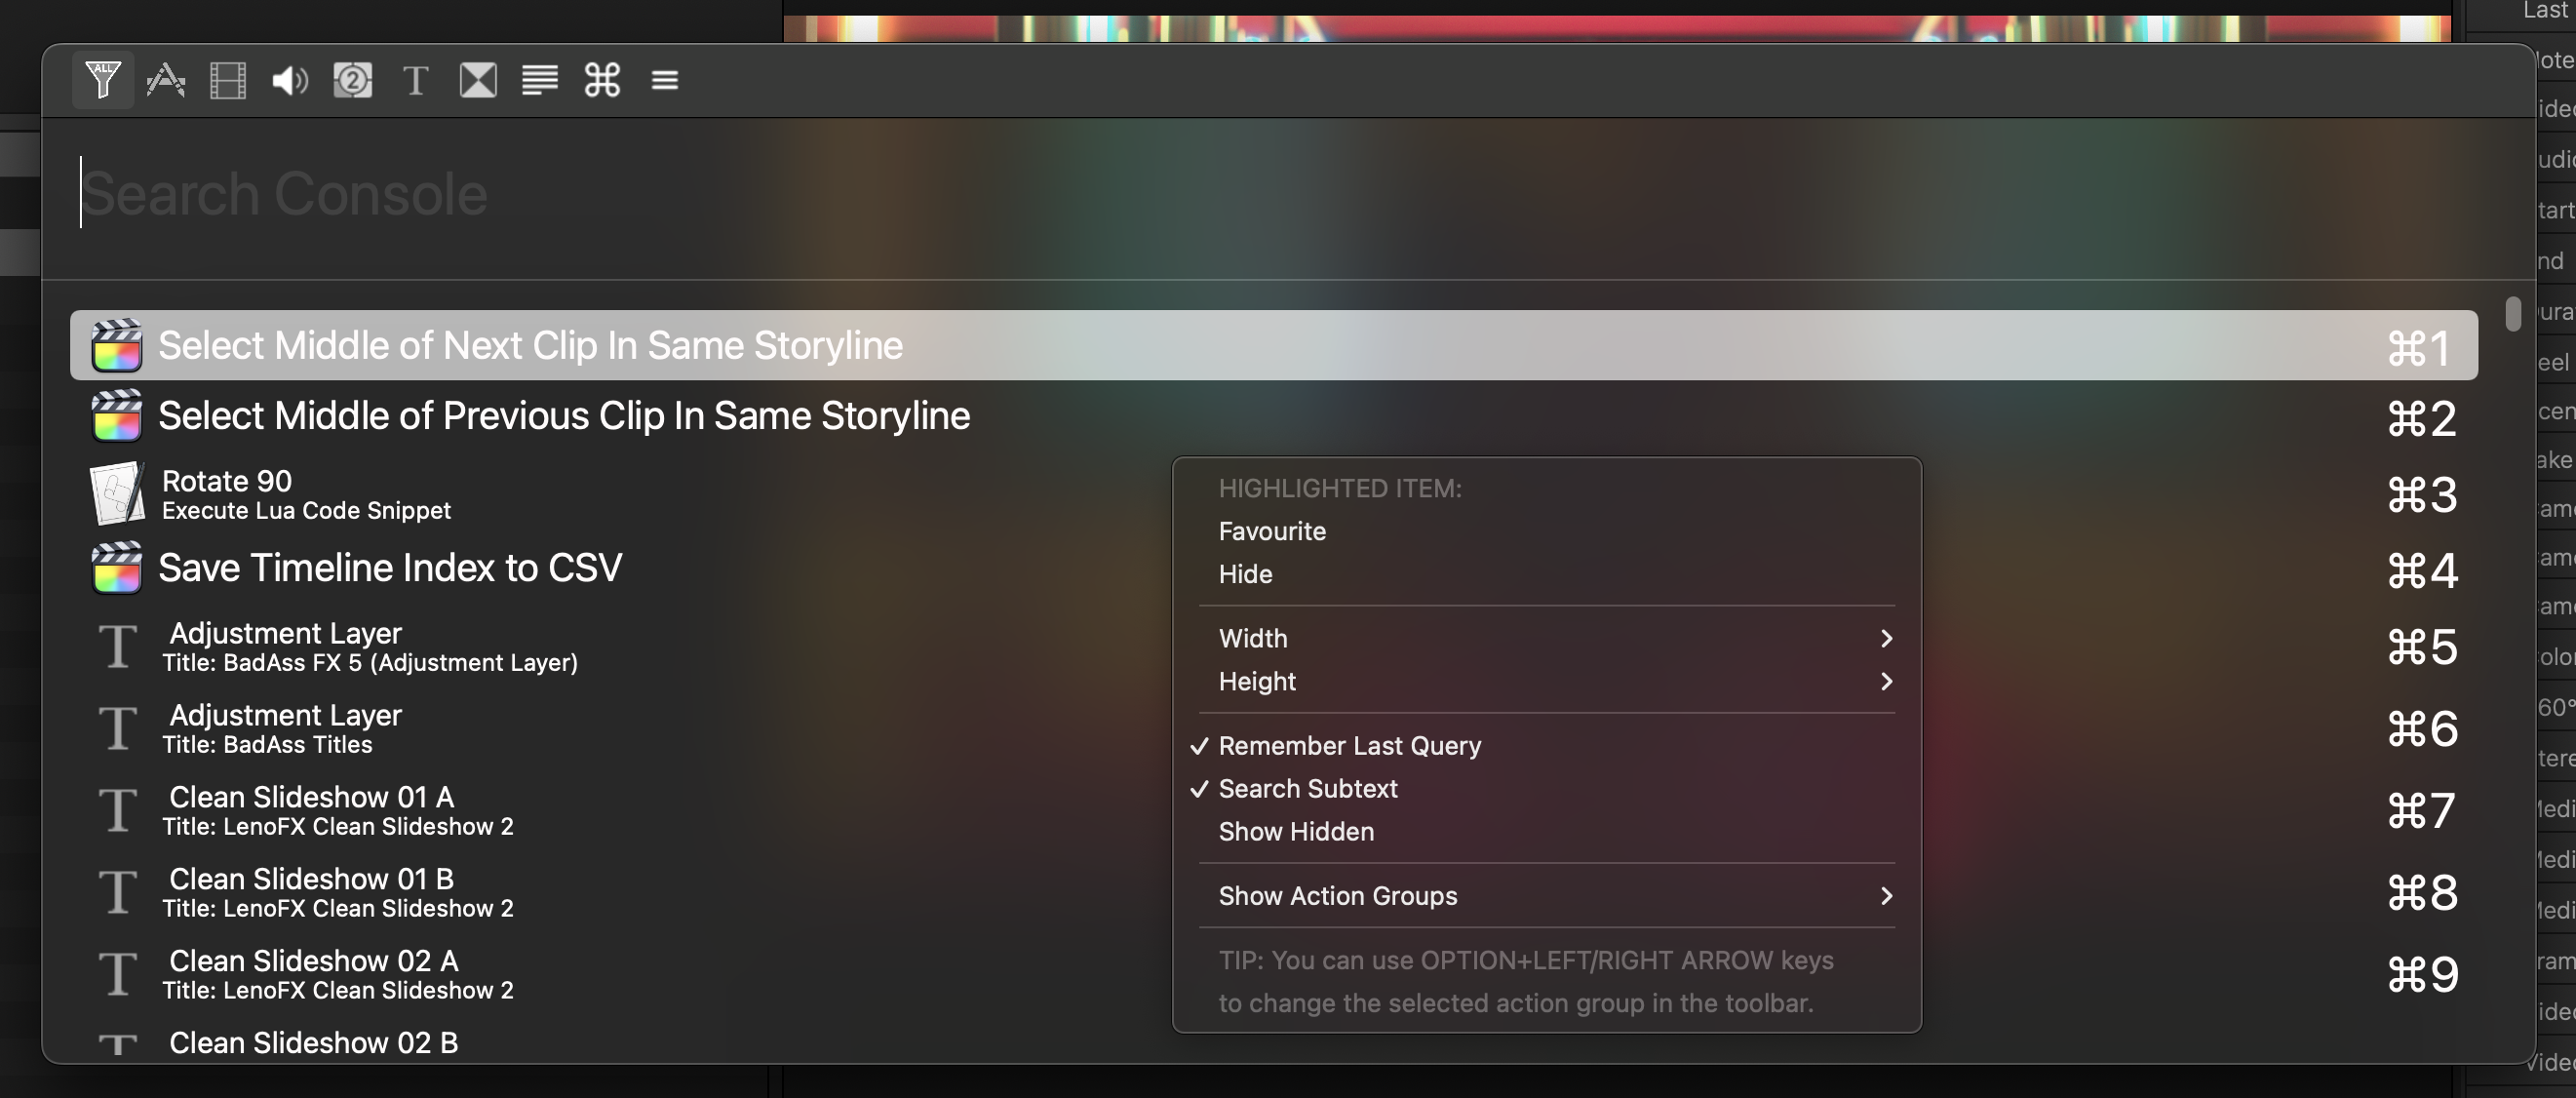Toggle Search Subtext option
Image resolution: width=2576 pixels, height=1098 pixels.
pos(1307,788)
